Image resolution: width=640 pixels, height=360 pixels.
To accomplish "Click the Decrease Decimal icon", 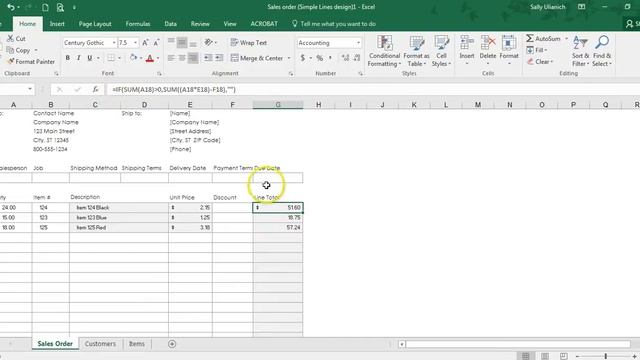I will tap(357, 58).
